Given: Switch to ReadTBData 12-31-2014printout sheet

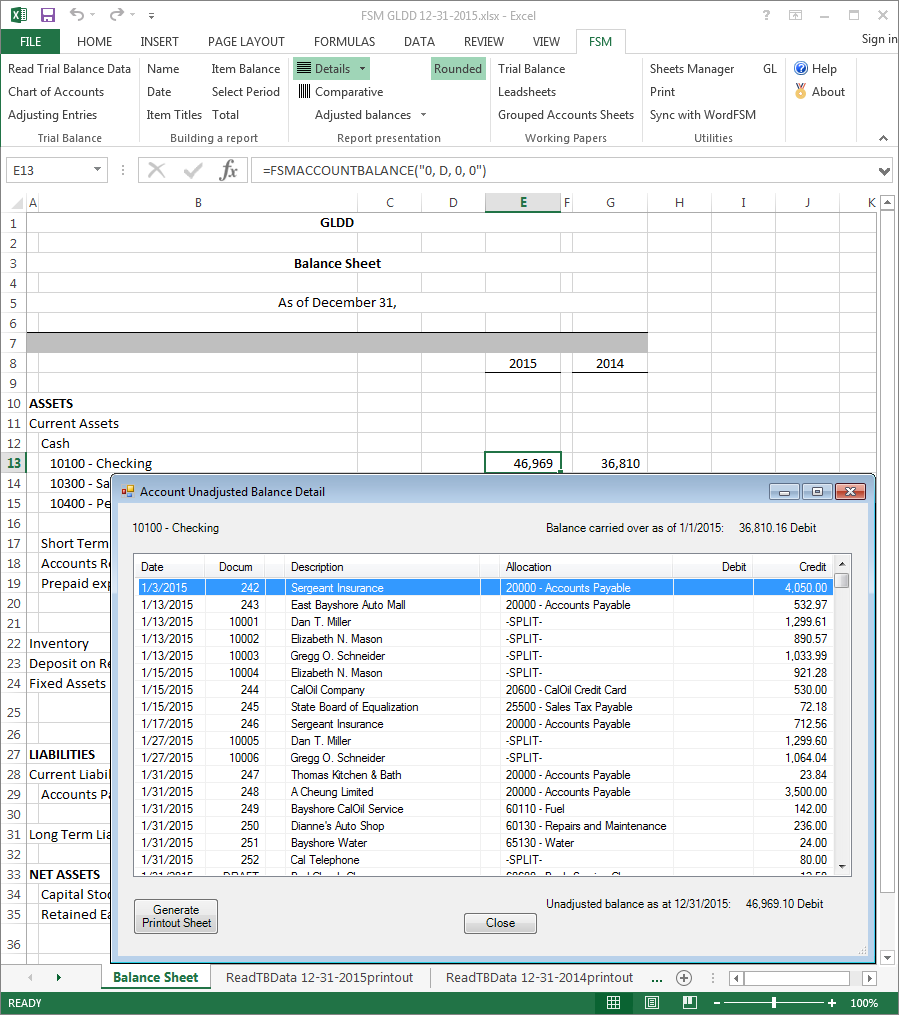Looking at the screenshot, I should [x=539, y=977].
